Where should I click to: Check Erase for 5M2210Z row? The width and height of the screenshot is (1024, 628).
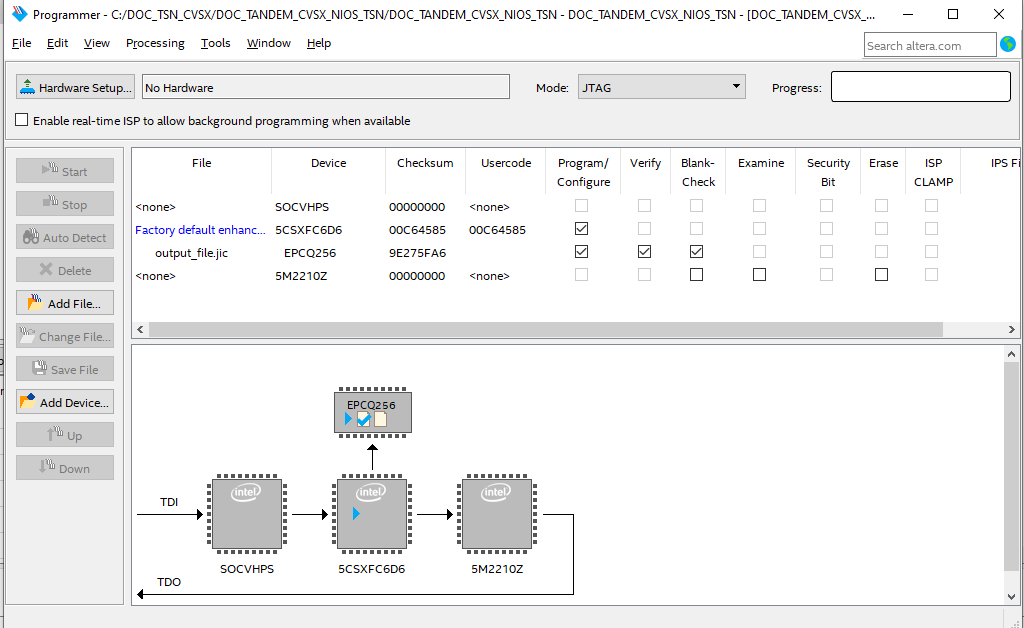coord(882,275)
